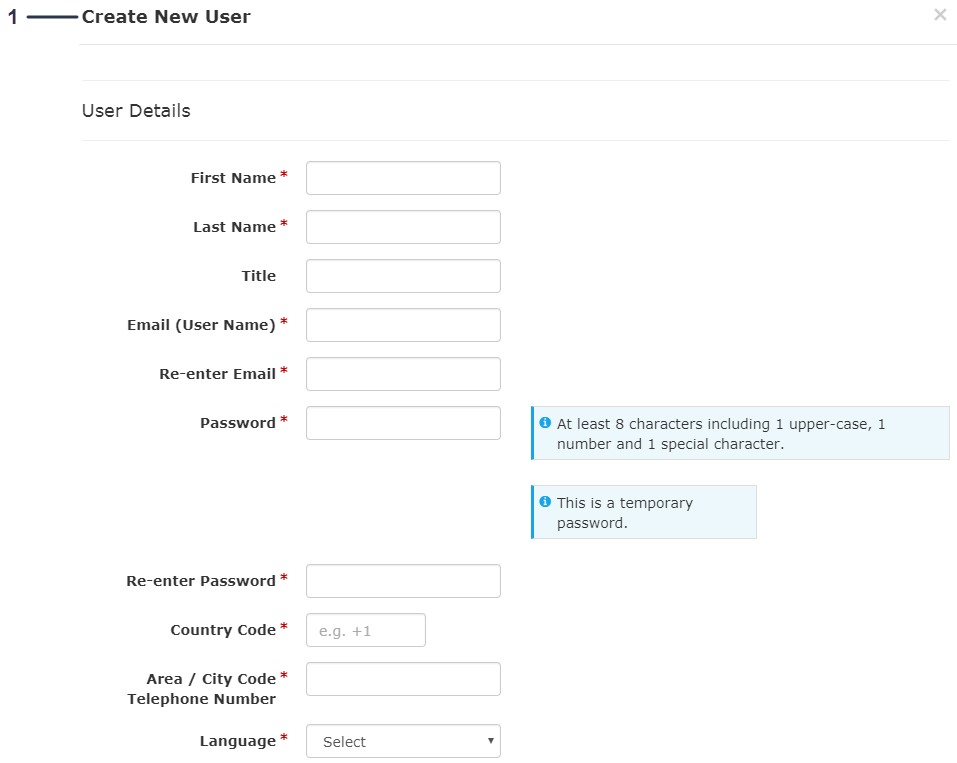
Task: Click the Language label text
Action: coord(237,741)
